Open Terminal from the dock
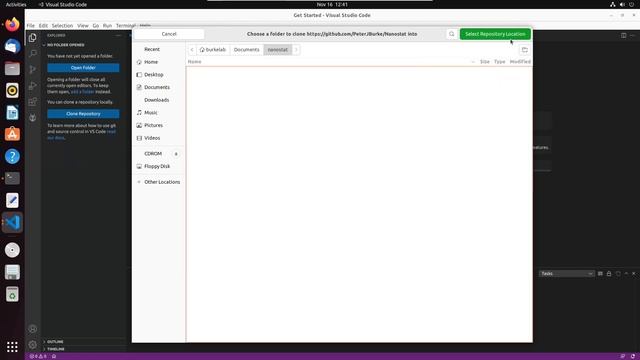The width and height of the screenshot is (640, 360). pos(12,178)
